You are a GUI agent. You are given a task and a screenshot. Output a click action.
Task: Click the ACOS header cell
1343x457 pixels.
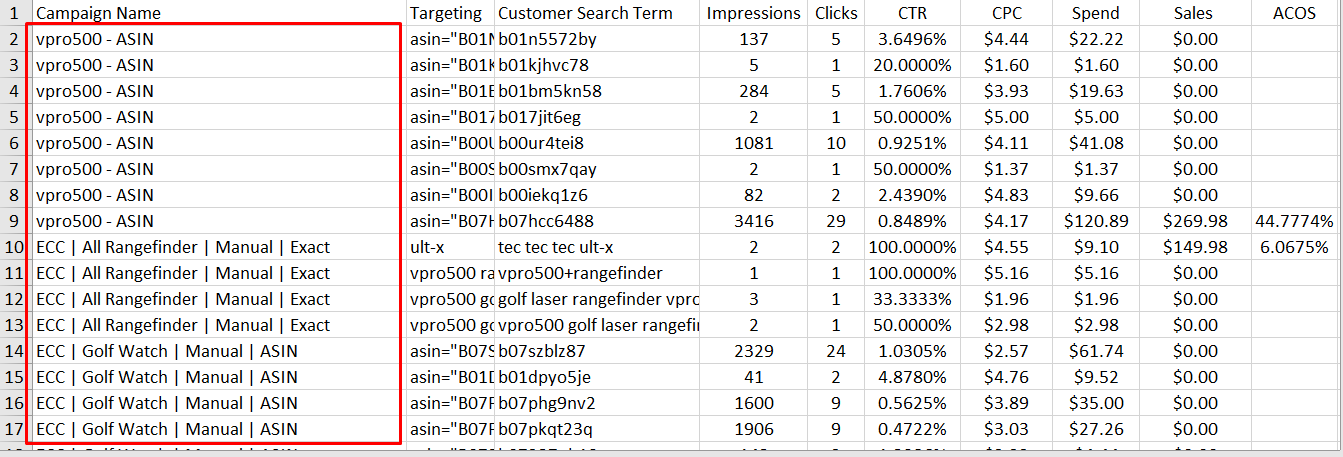[1293, 14]
